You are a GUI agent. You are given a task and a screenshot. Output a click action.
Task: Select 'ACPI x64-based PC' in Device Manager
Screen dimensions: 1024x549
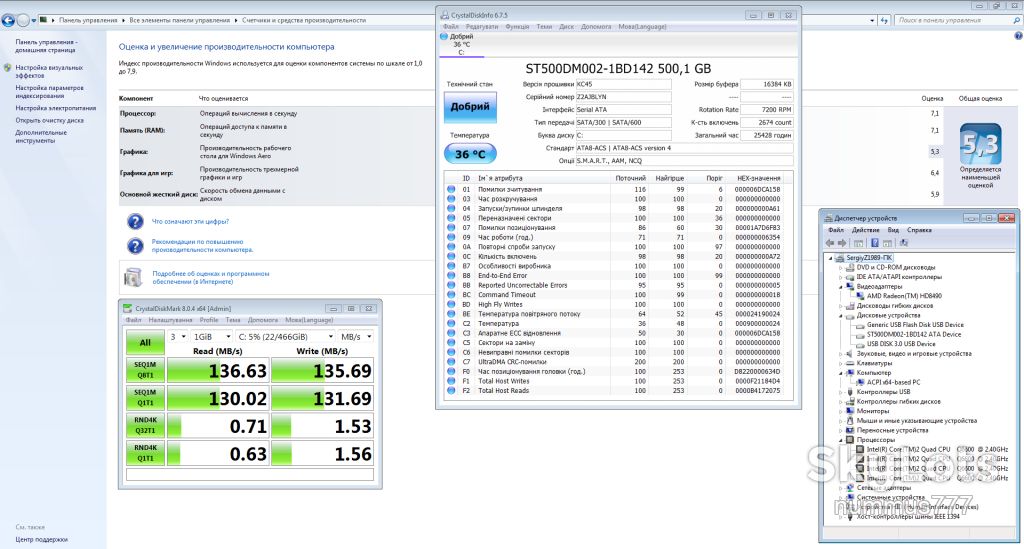pos(893,383)
